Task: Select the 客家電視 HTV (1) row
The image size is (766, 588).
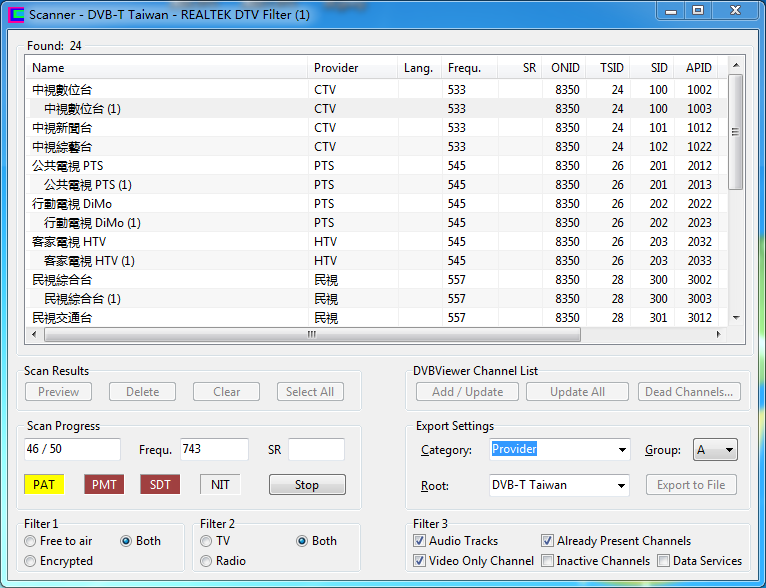Action: (x=376, y=261)
